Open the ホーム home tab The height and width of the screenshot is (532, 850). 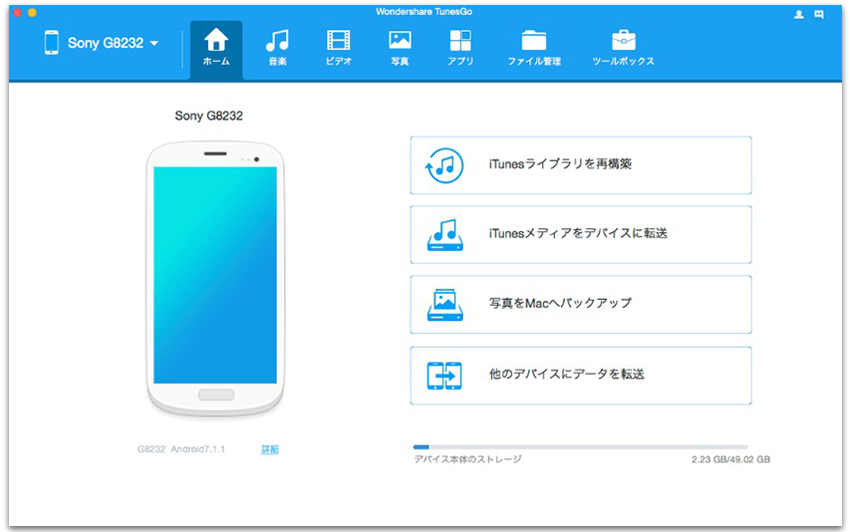216,49
